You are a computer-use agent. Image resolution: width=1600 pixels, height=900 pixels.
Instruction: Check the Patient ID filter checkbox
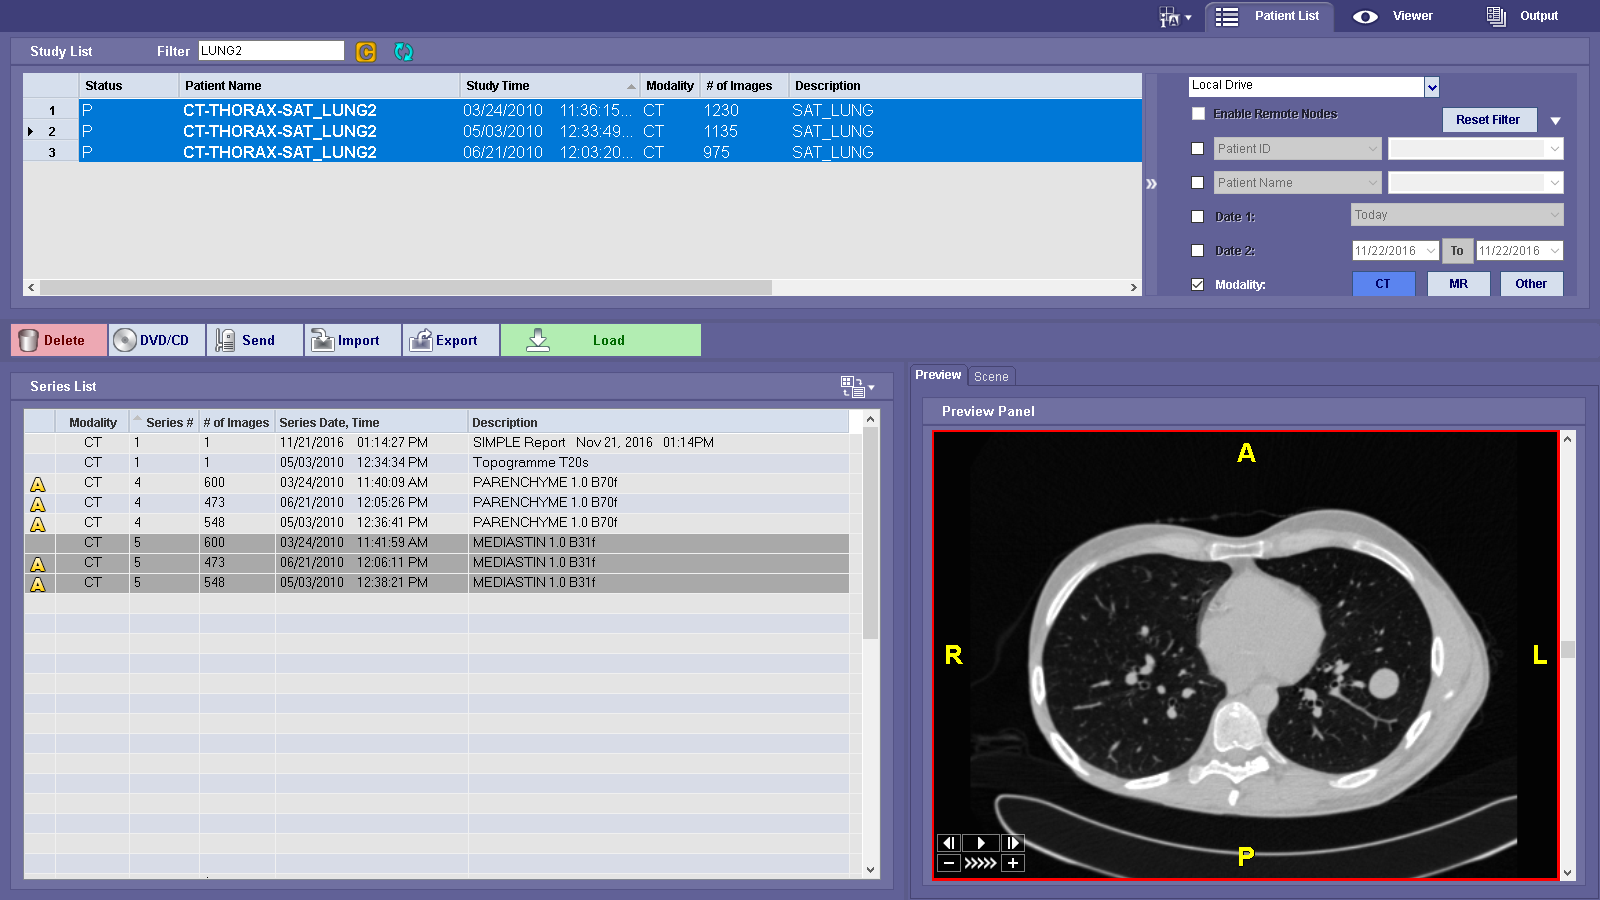pyautogui.click(x=1198, y=149)
